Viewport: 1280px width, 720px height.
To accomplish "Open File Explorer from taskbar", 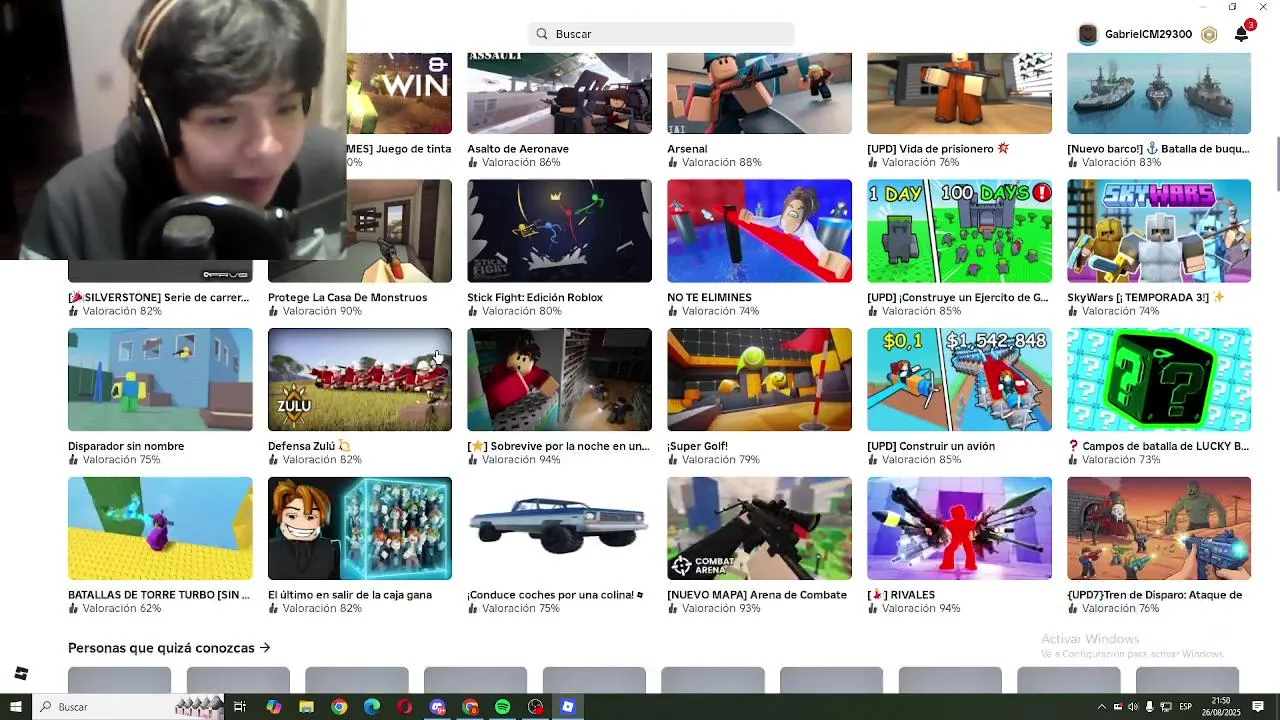I will click(x=307, y=707).
